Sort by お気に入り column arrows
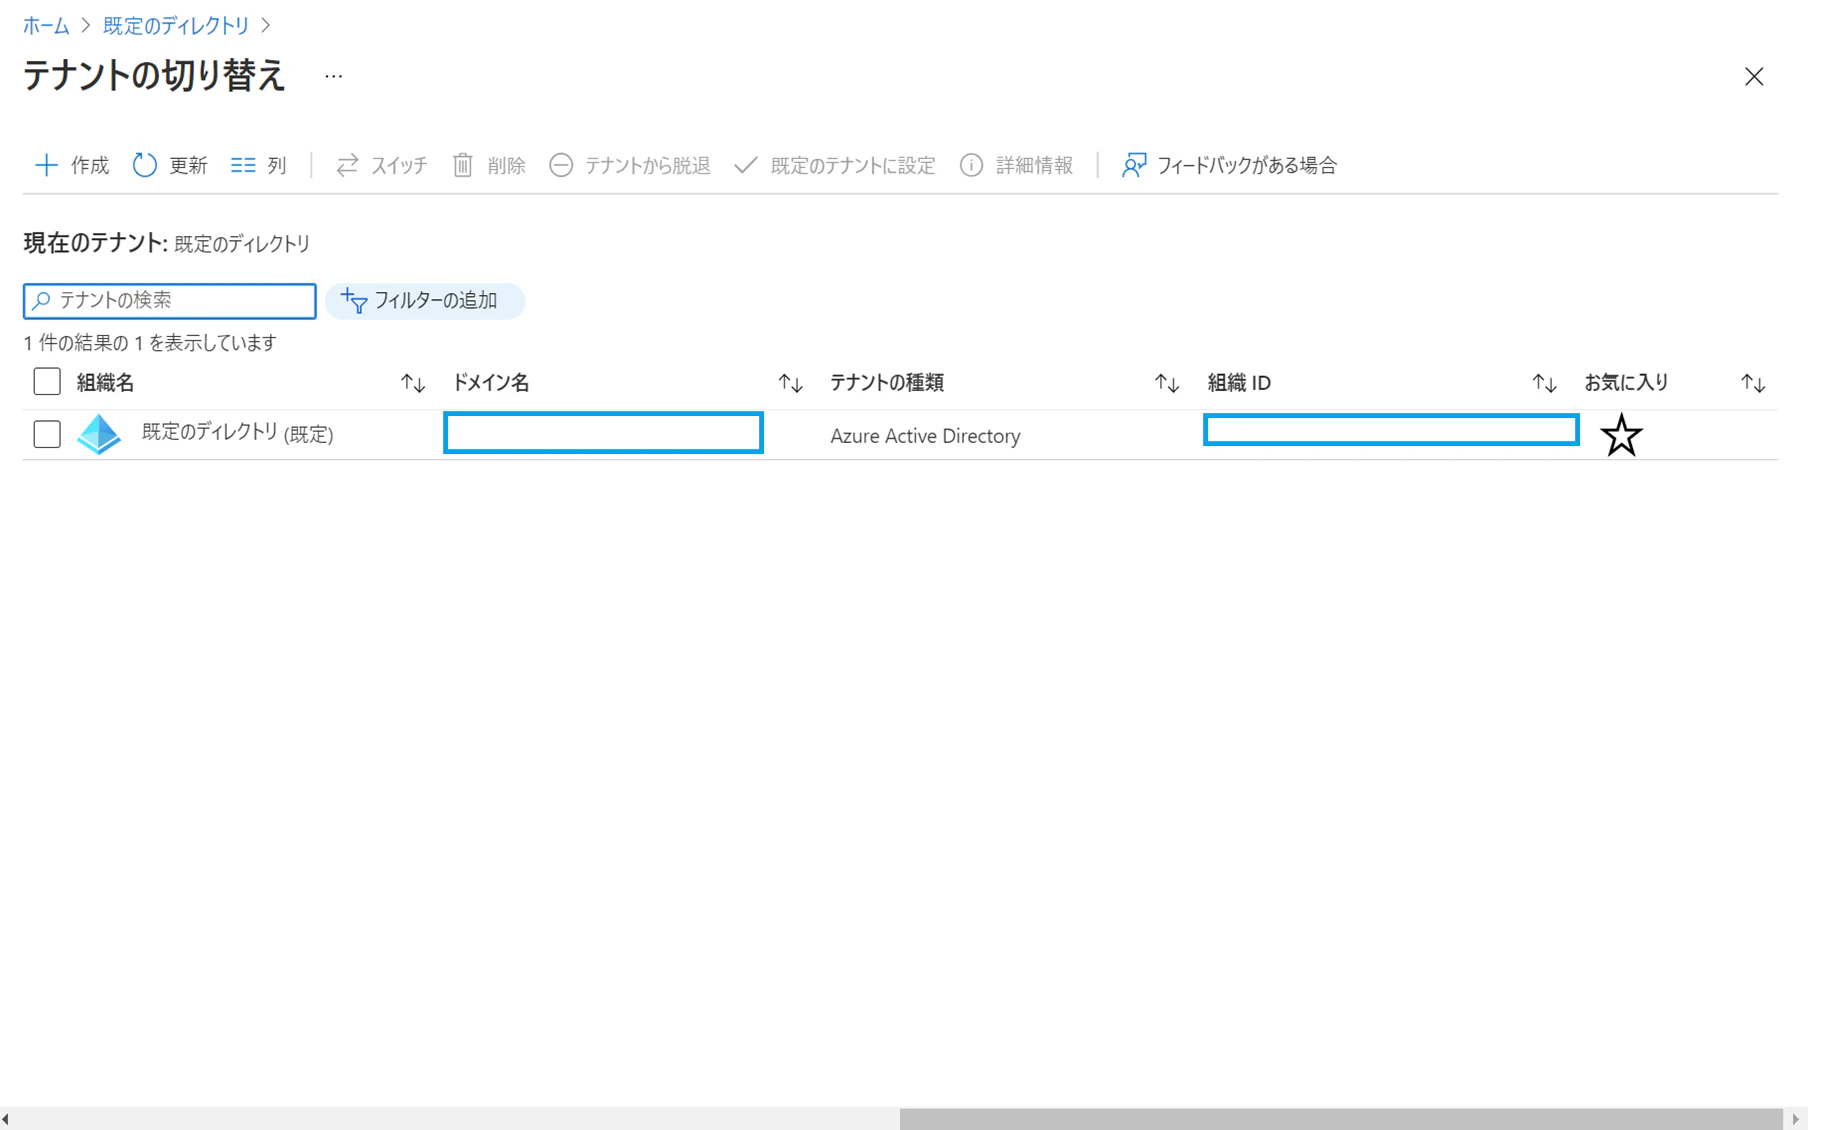This screenshot has height=1130, width=1829. 1753,383
